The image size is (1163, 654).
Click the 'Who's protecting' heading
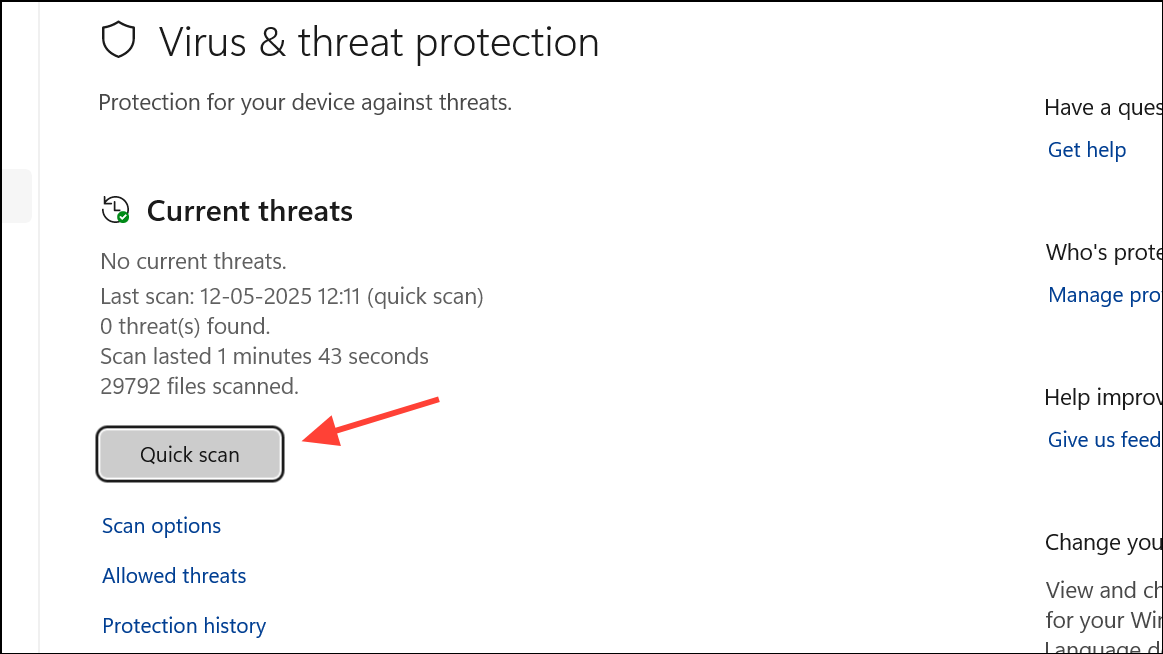pyautogui.click(x=1104, y=253)
